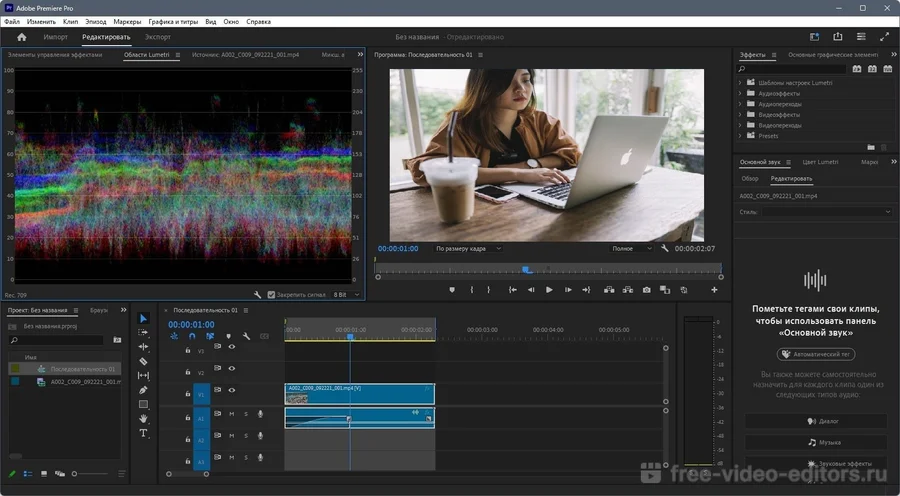The height and width of the screenshot is (496, 900).
Task: Expand the Presets folder in Effects
Action: coord(740,136)
